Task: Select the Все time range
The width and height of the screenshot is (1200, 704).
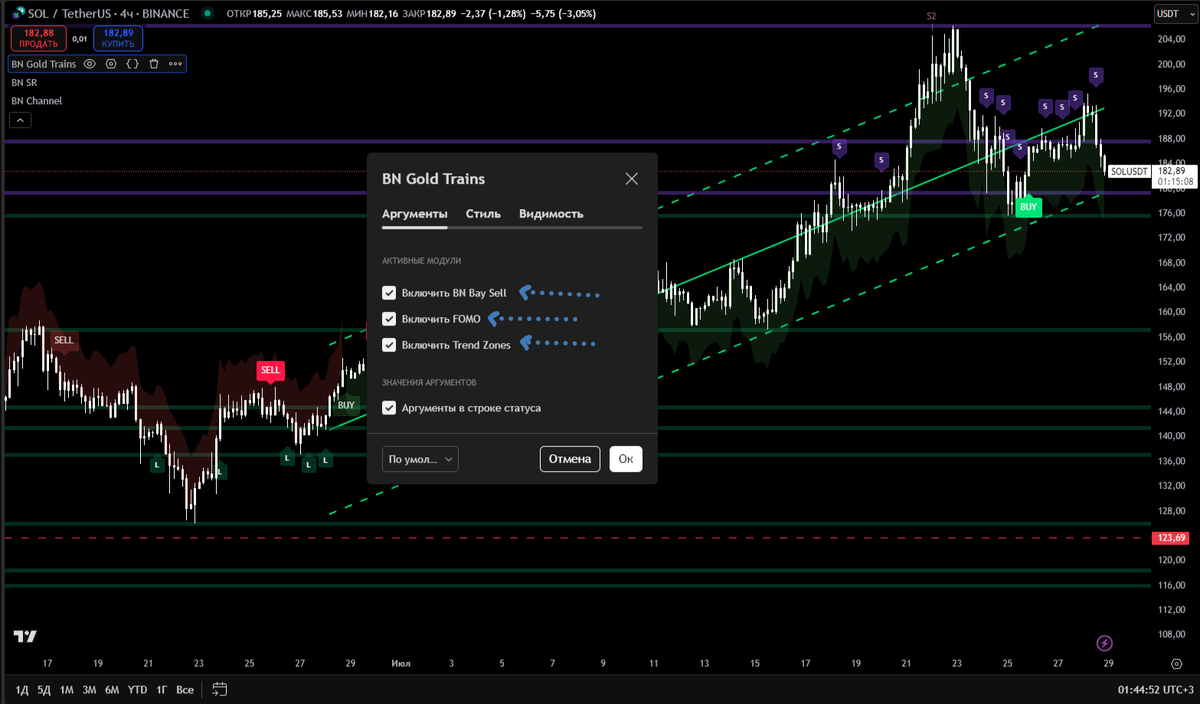Action: 185,689
